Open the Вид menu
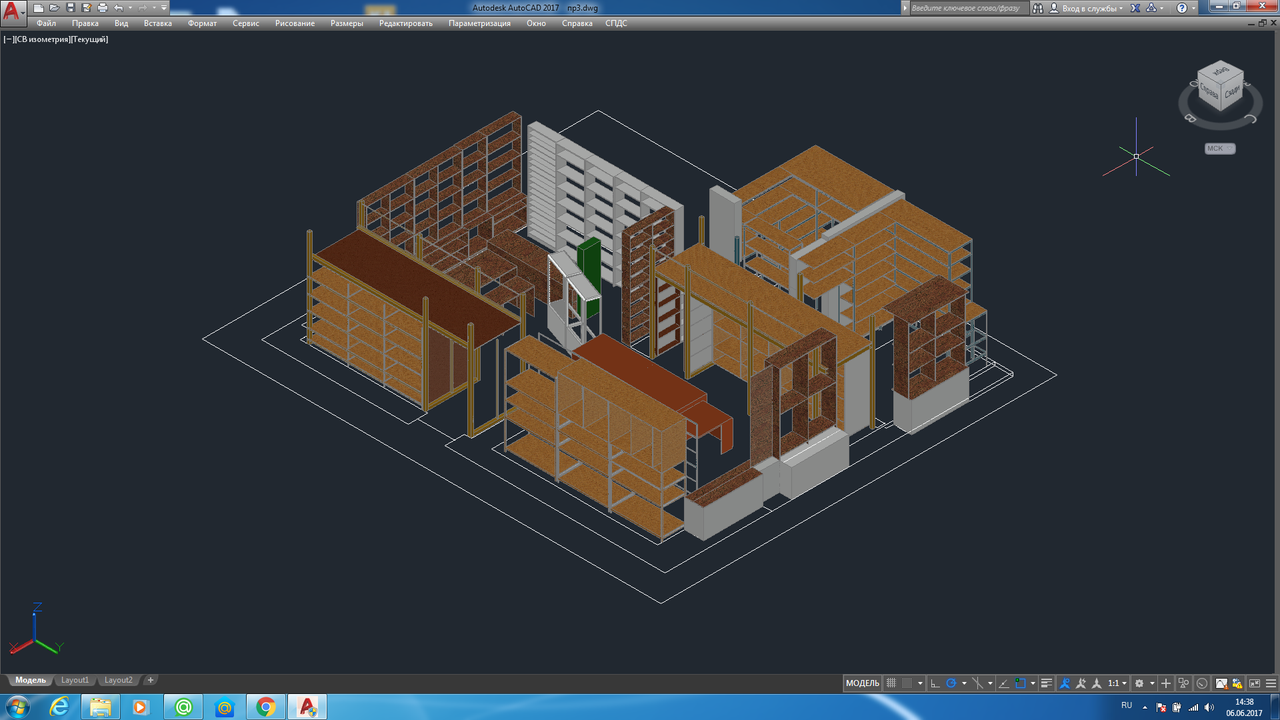The width and height of the screenshot is (1280, 720). (x=121, y=23)
